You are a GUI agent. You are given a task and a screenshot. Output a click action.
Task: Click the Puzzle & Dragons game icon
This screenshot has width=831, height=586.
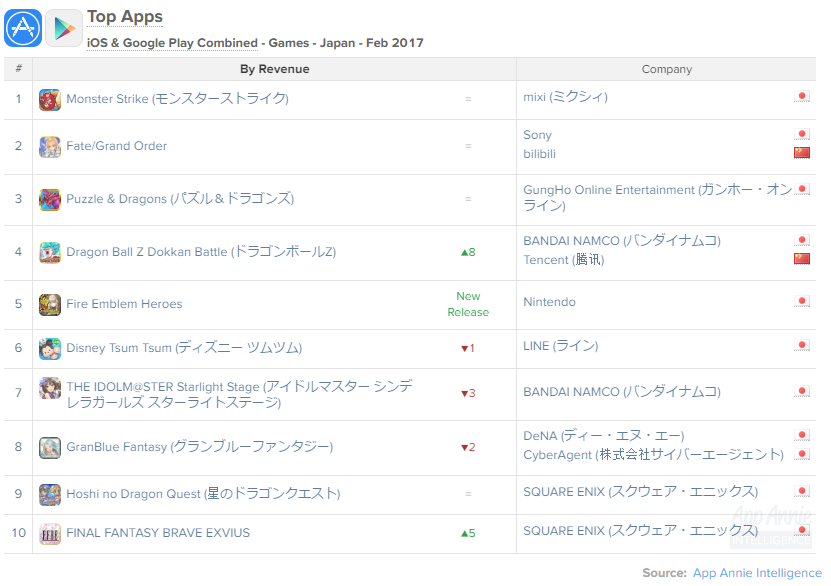click(49, 200)
